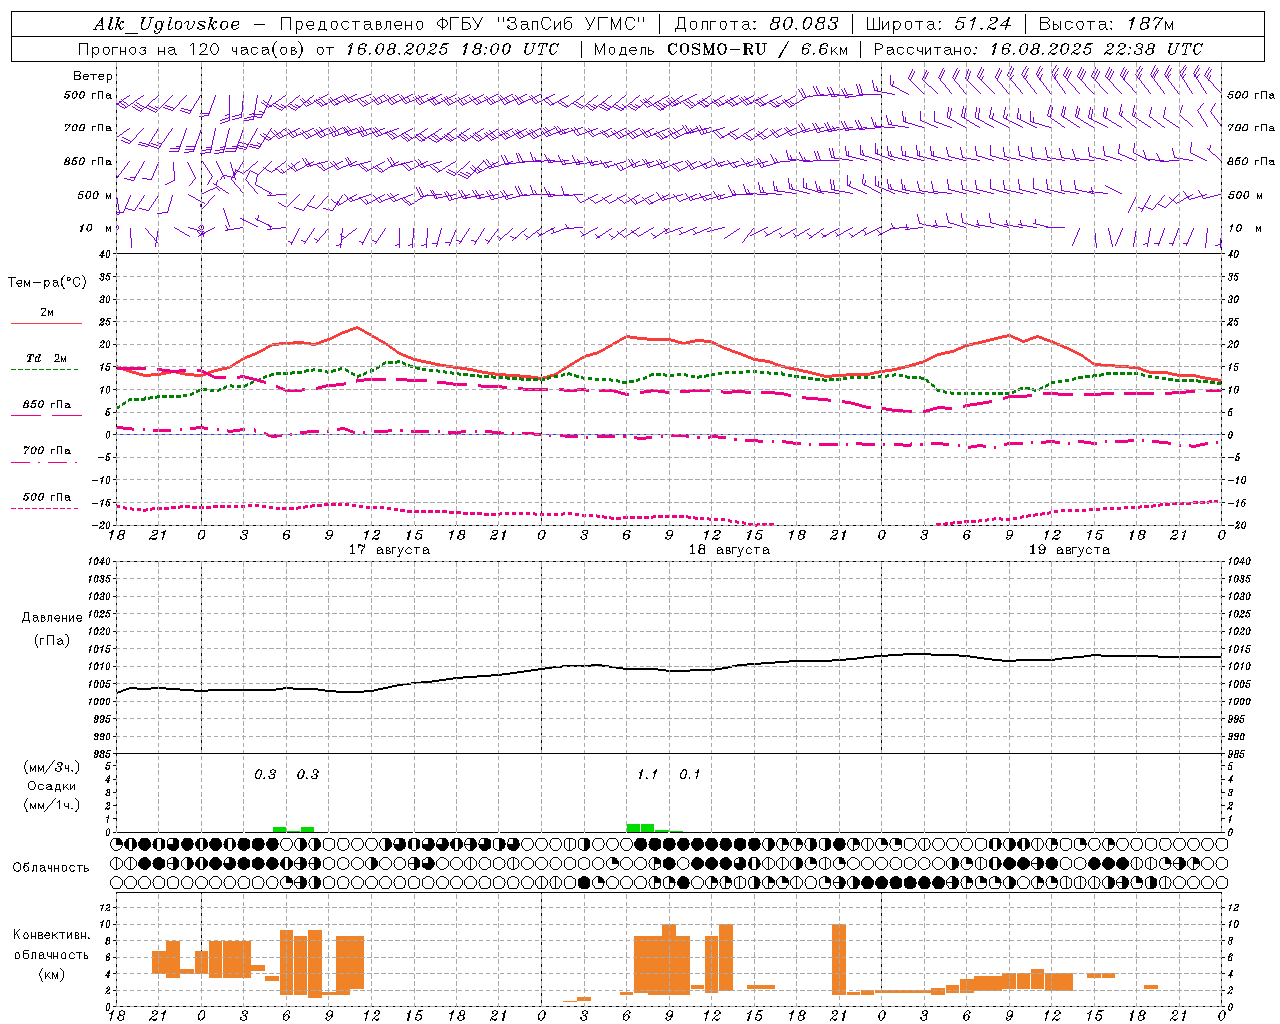This screenshot has height=1024, width=1280.
Task: Click the 17 августа date label
Action: click(x=389, y=550)
